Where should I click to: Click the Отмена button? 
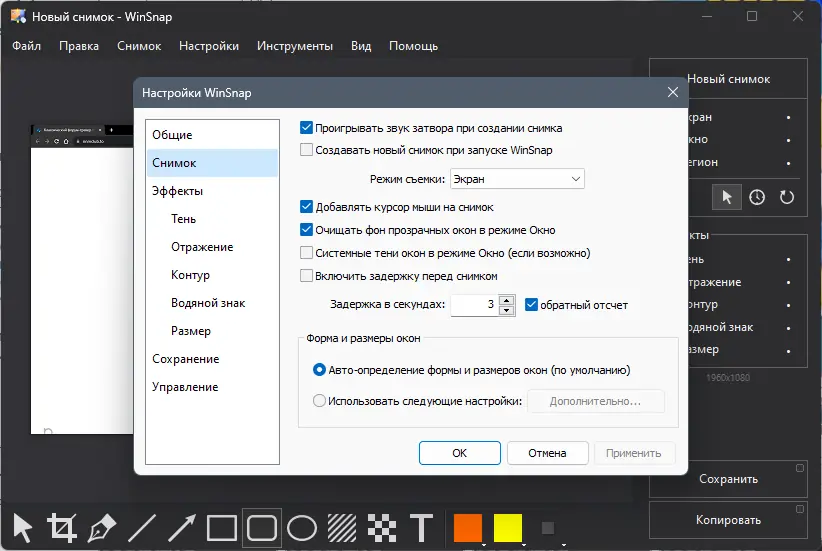(547, 453)
